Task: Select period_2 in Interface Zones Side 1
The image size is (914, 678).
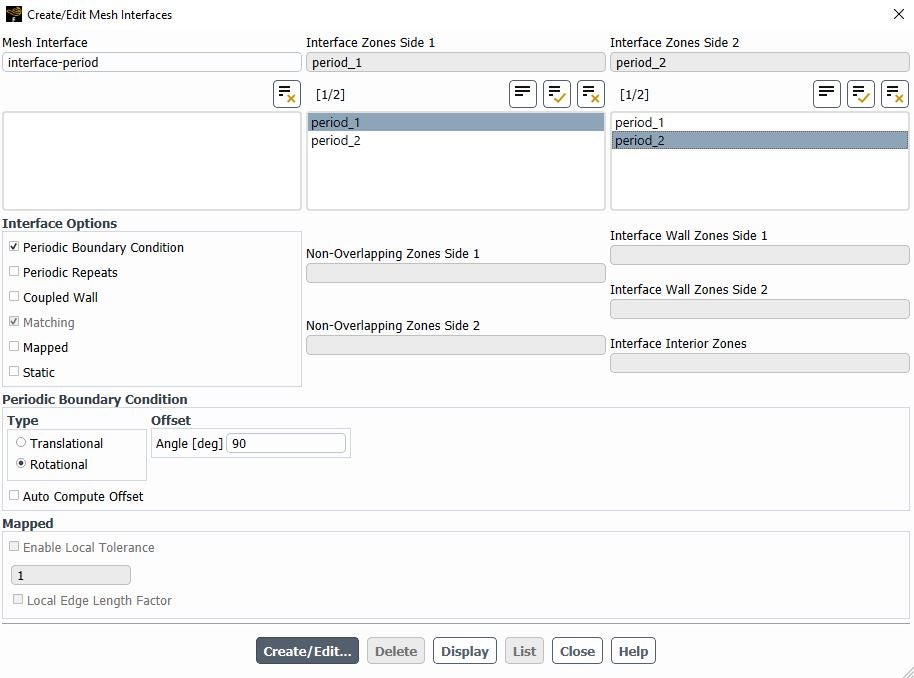Action: [x=336, y=141]
